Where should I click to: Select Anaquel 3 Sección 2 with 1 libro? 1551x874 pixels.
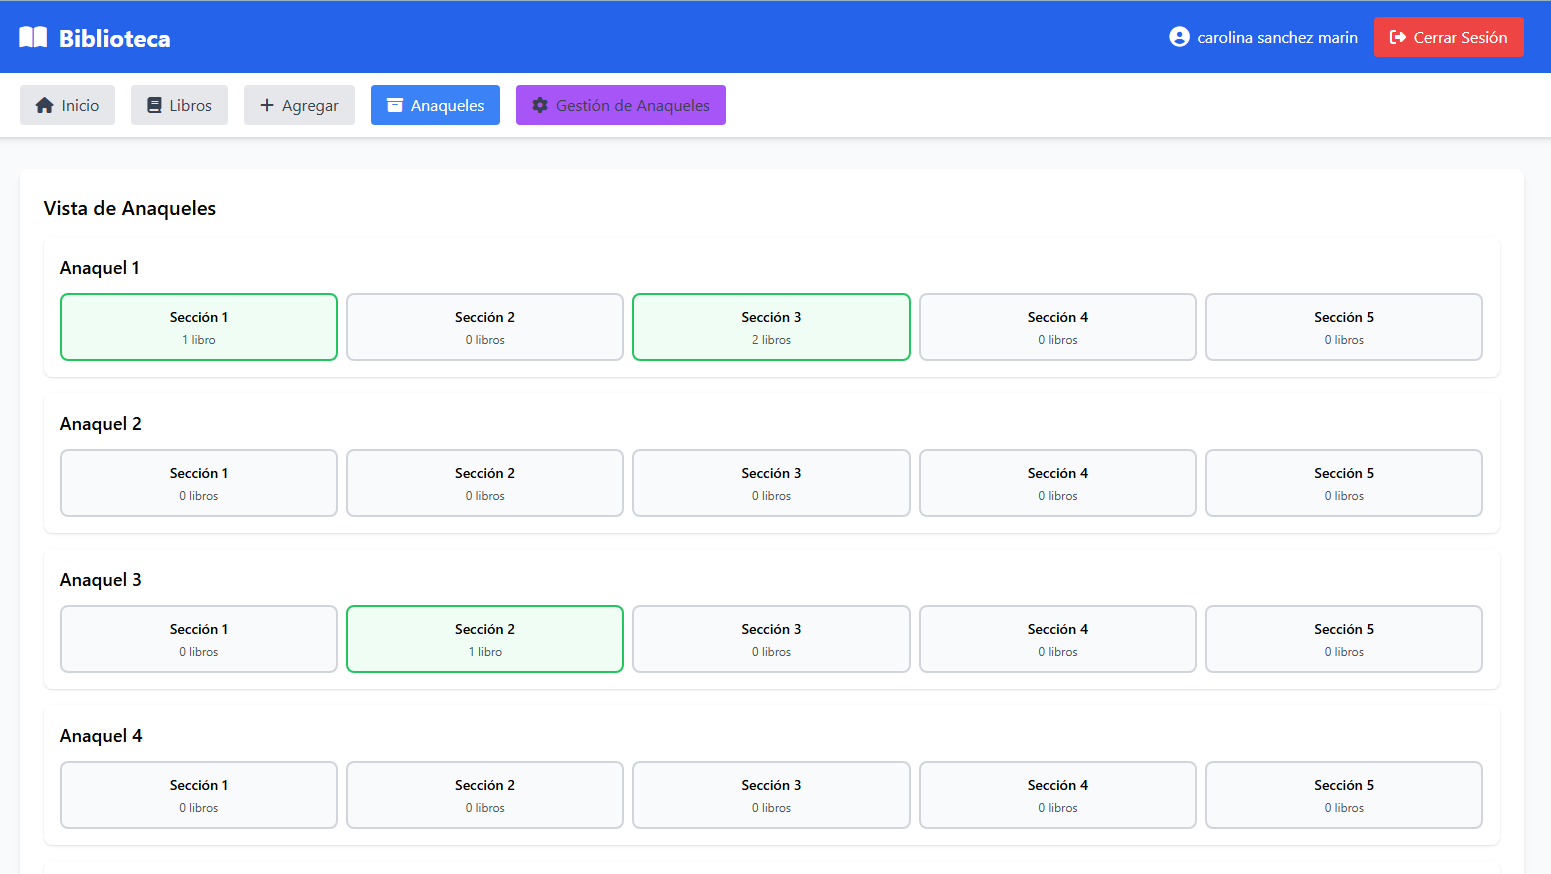click(485, 639)
